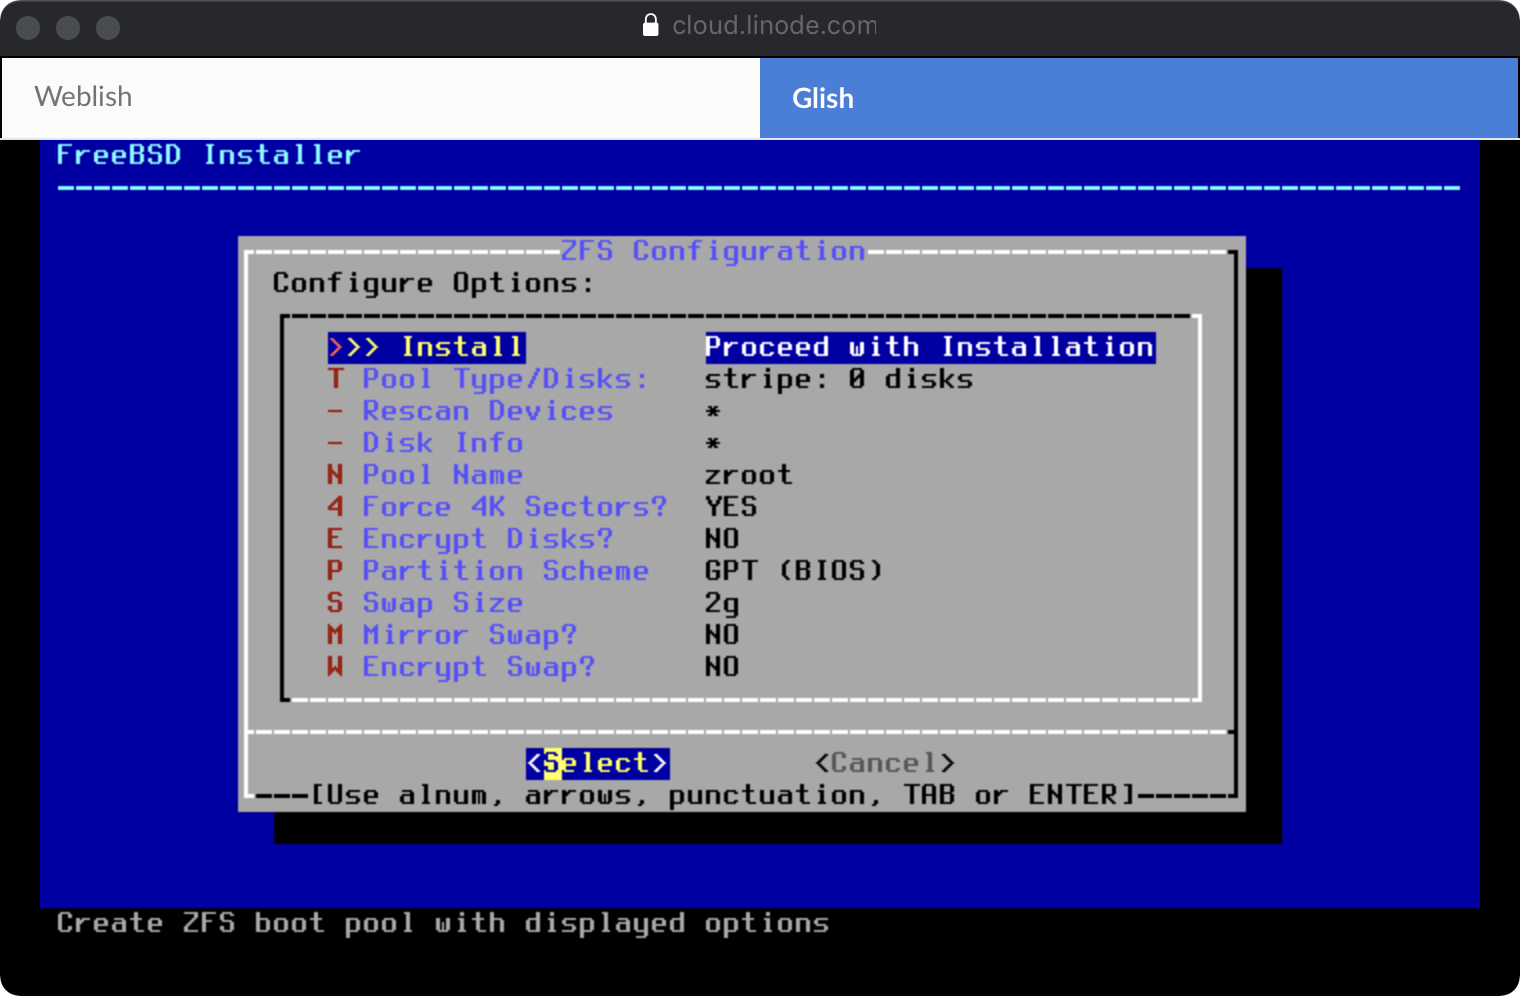Switch to the Weblish tab
Image resolution: width=1520 pixels, height=996 pixels.
coord(381,97)
